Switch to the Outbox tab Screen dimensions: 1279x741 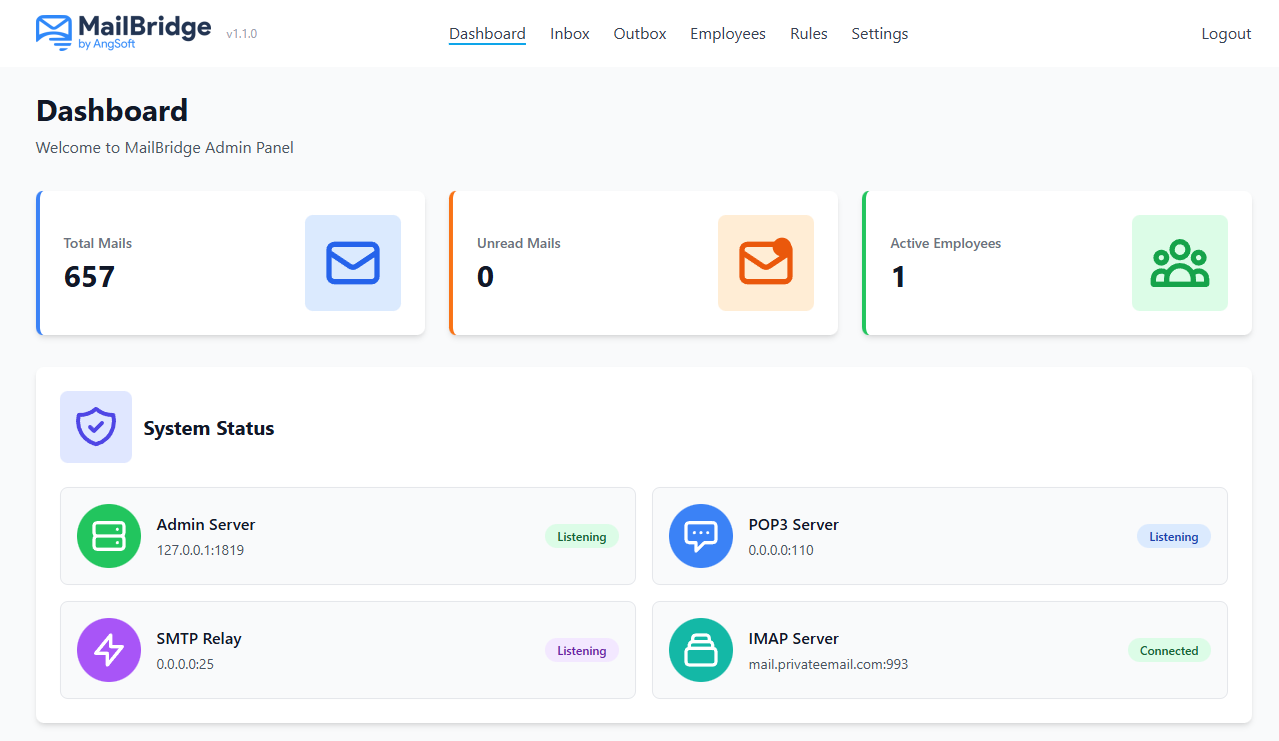click(639, 33)
